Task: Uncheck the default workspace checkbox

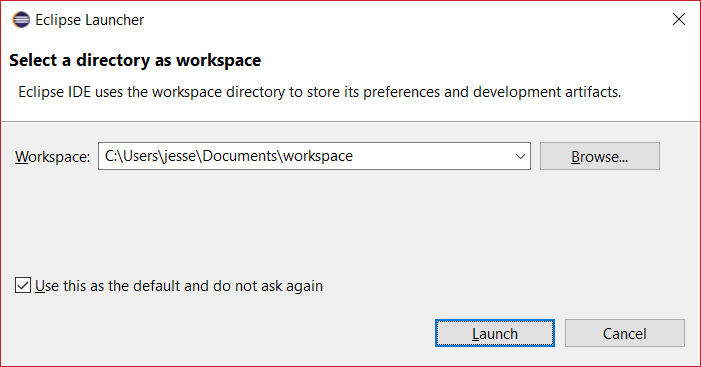Action: (x=23, y=285)
